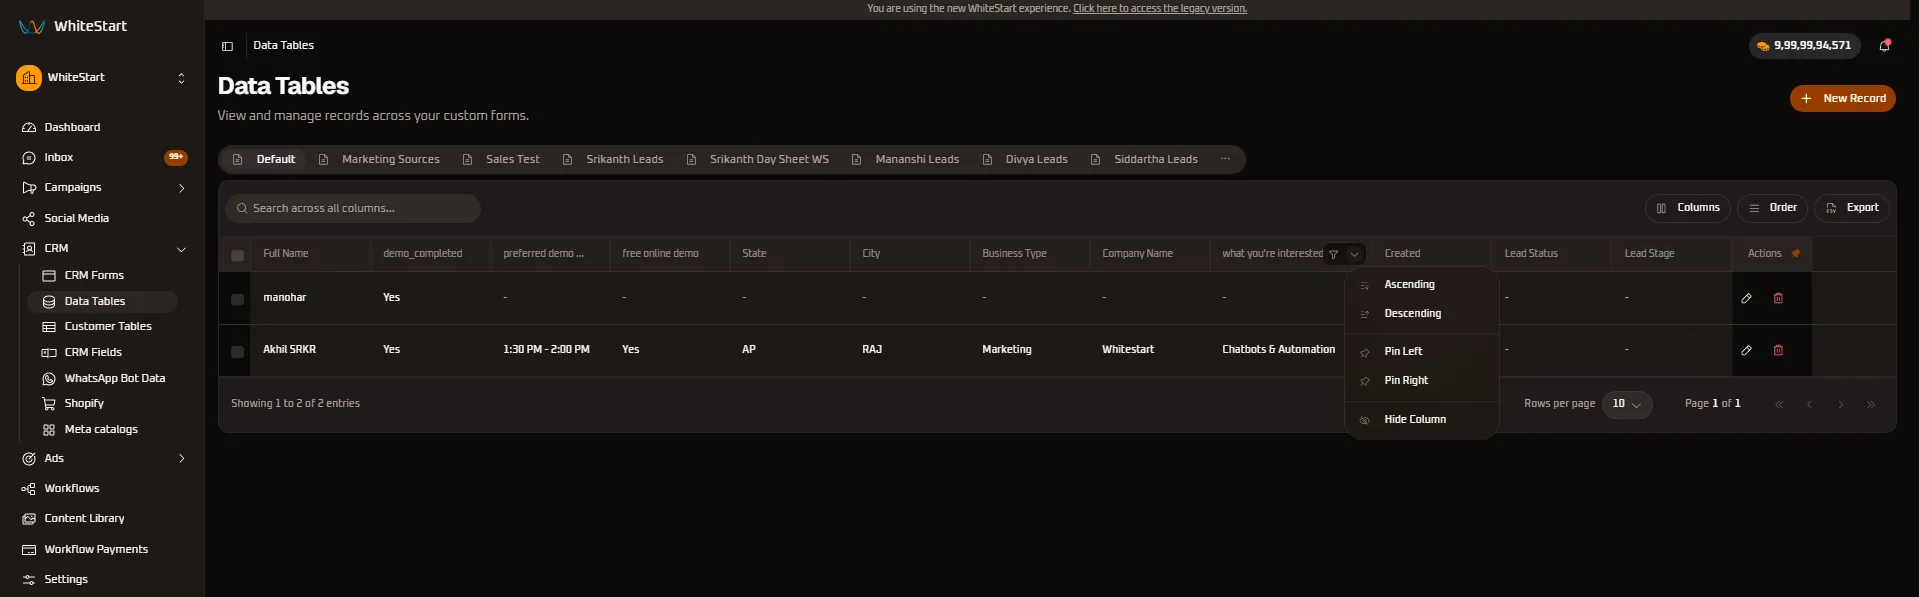Screen dimensions: 1919x597
Task: Switch to Mananshi Leads tab
Action: pos(905,159)
